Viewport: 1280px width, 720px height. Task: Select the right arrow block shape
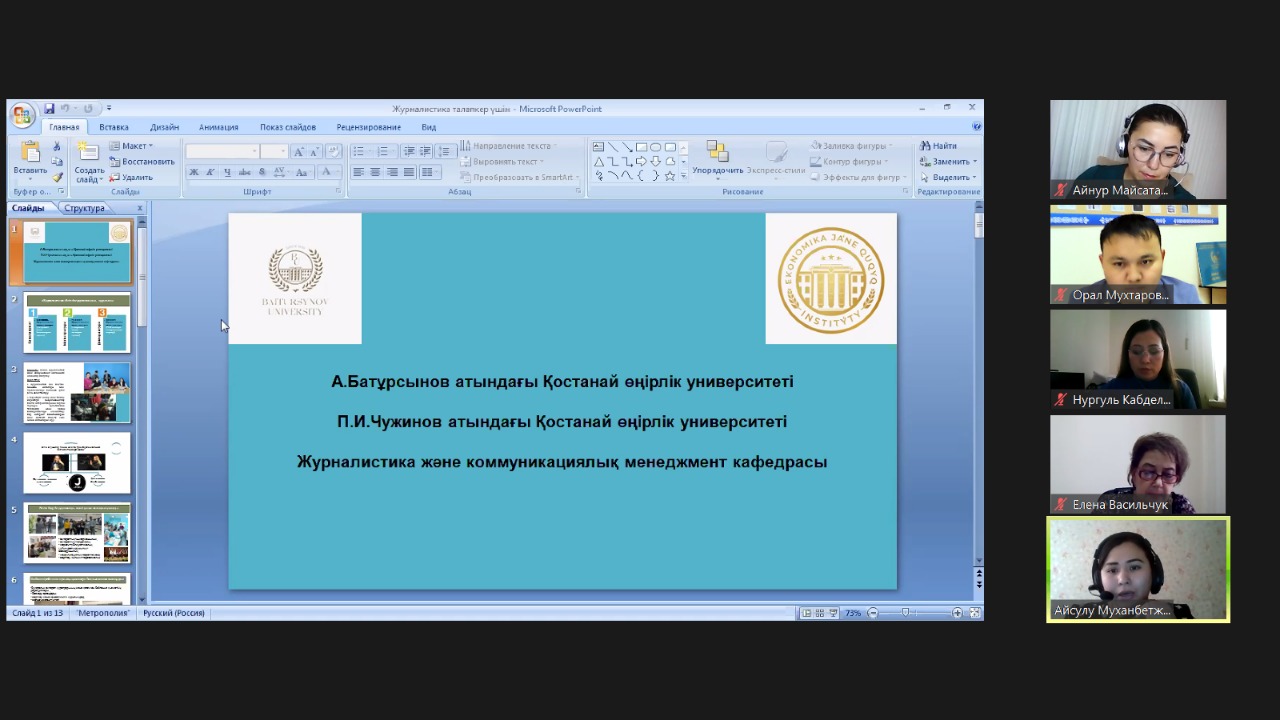[641, 161]
